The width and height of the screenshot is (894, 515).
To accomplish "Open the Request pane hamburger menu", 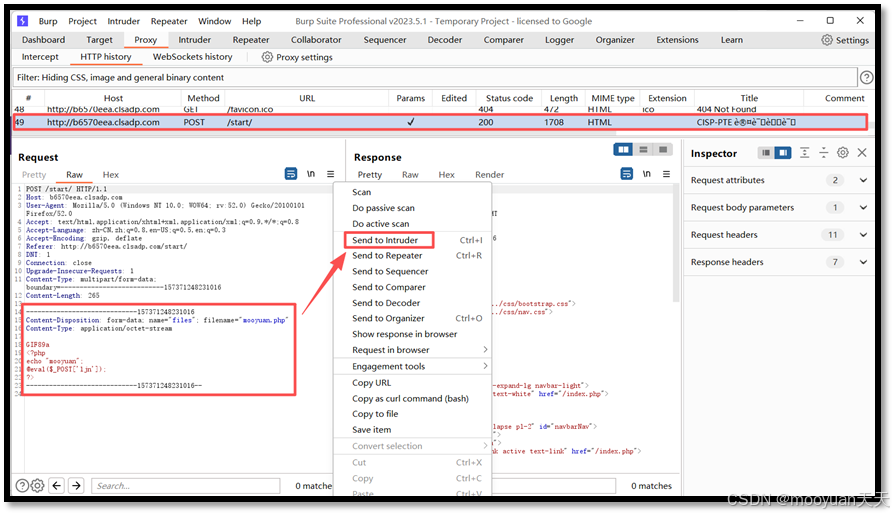I will point(331,174).
